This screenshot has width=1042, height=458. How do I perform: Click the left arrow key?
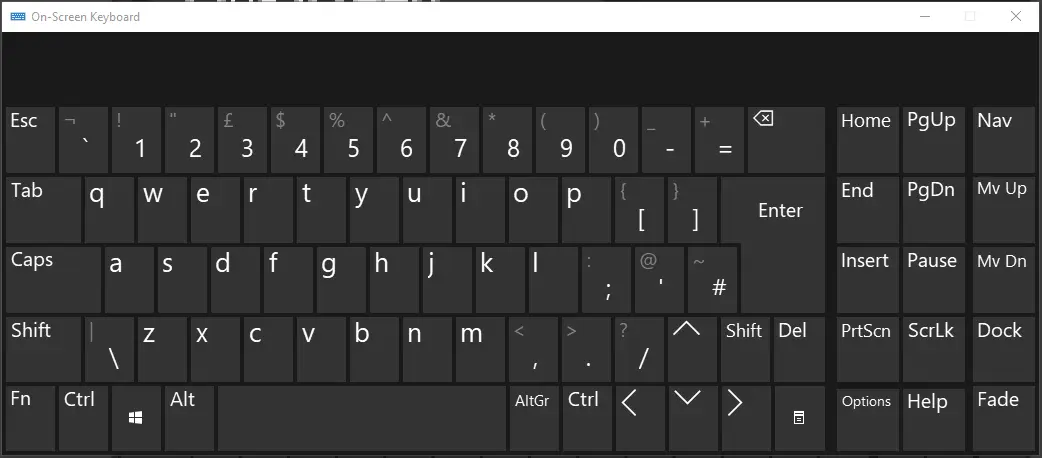[640, 418]
